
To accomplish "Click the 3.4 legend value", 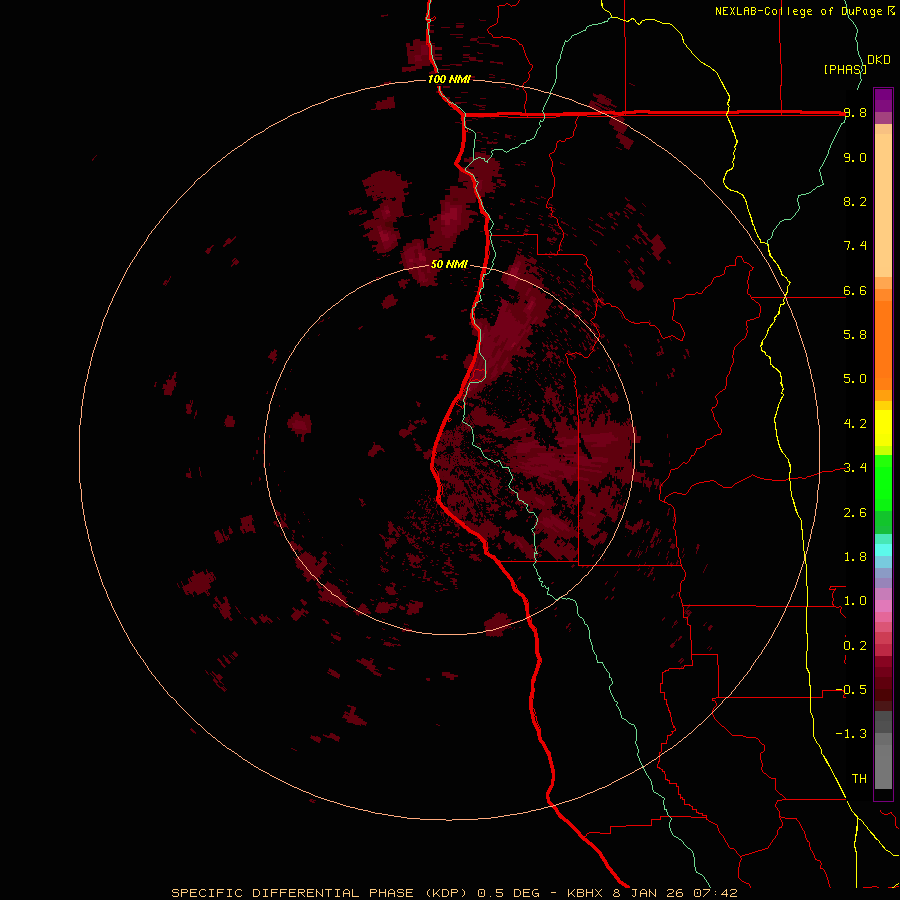I will [x=855, y=468].
